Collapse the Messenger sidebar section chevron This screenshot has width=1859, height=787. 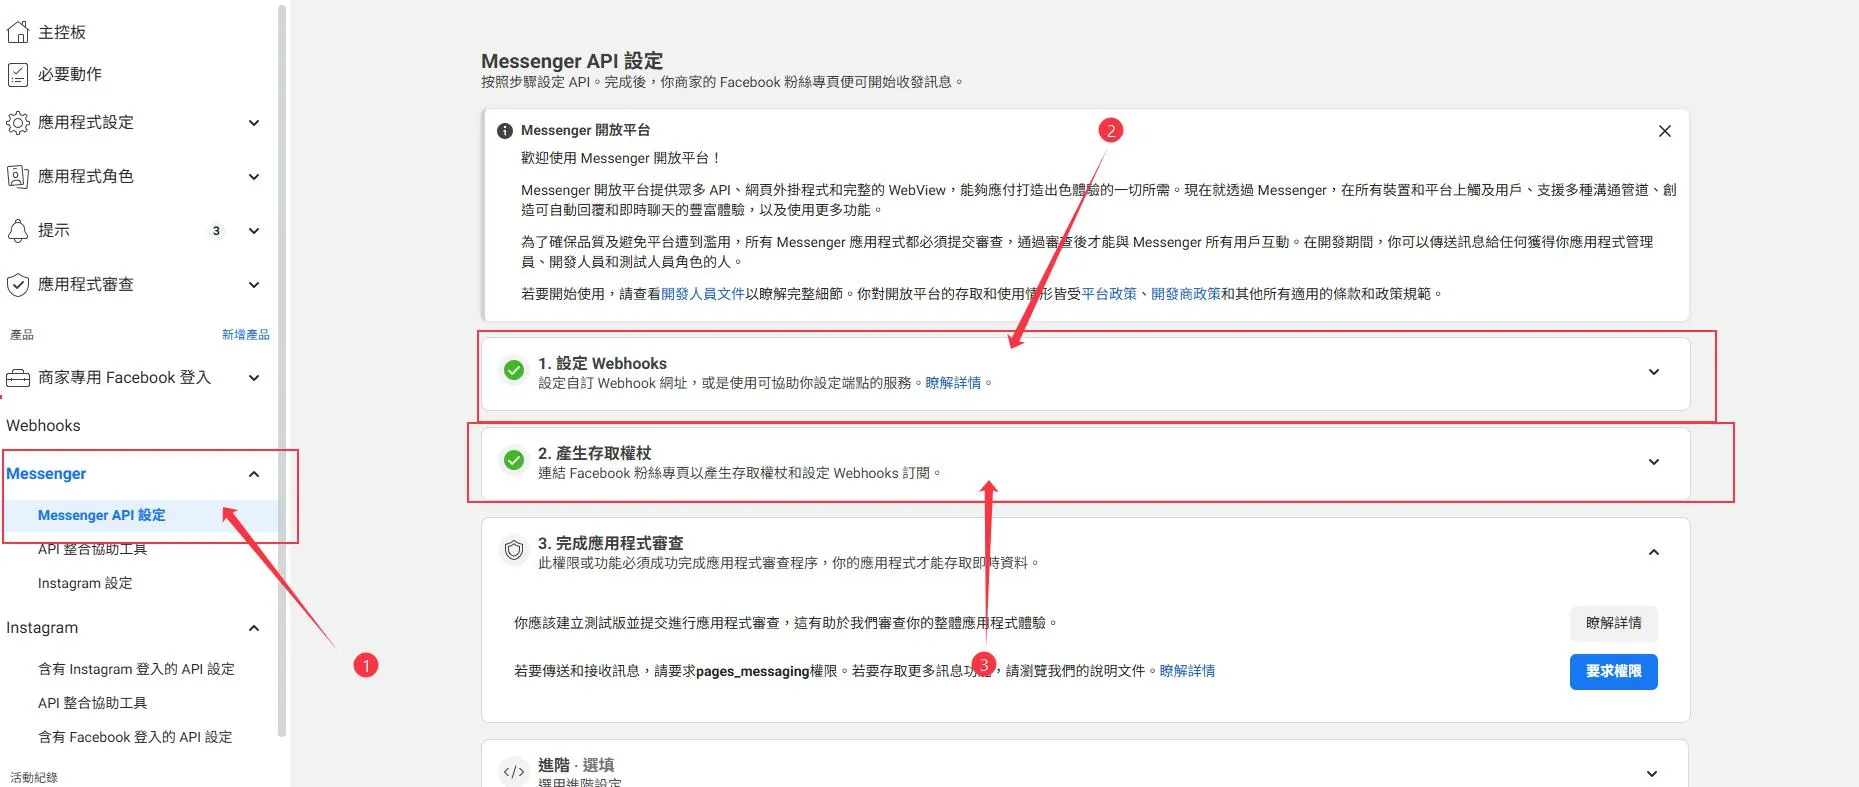(x=254, y=474)
